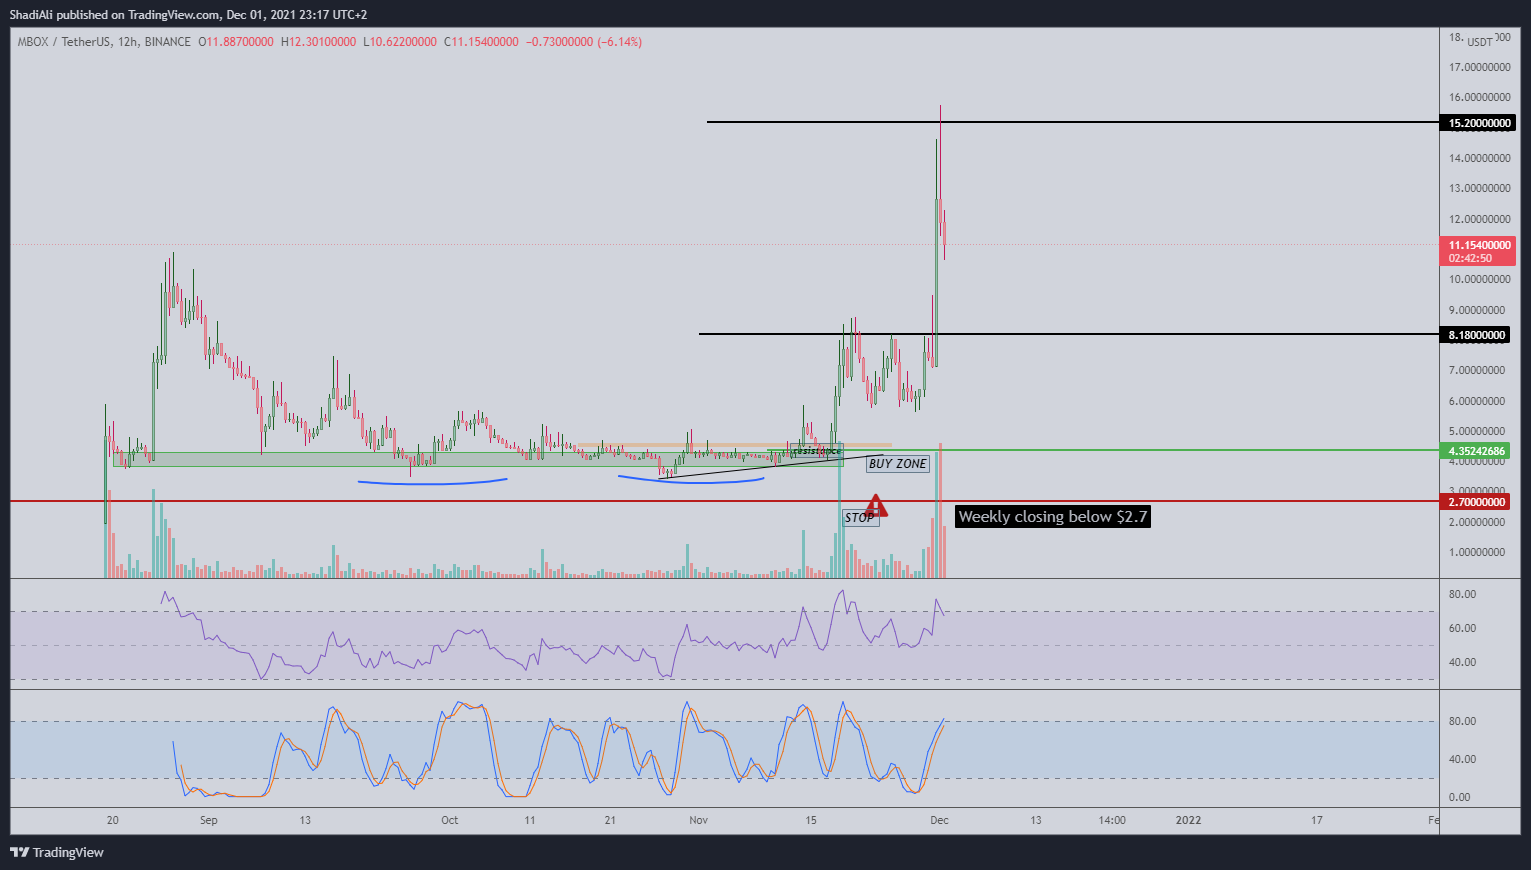The image size is (1531, 870).
Task: Click the green 4.35242686 price label
Action: 1474,451
